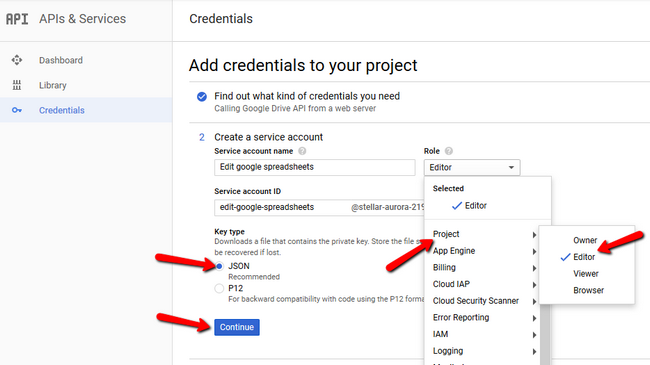The width and height of the screenshot is (650, 365).
Task: Expand the App Engine roles submenu
Action: click(485, 251)
